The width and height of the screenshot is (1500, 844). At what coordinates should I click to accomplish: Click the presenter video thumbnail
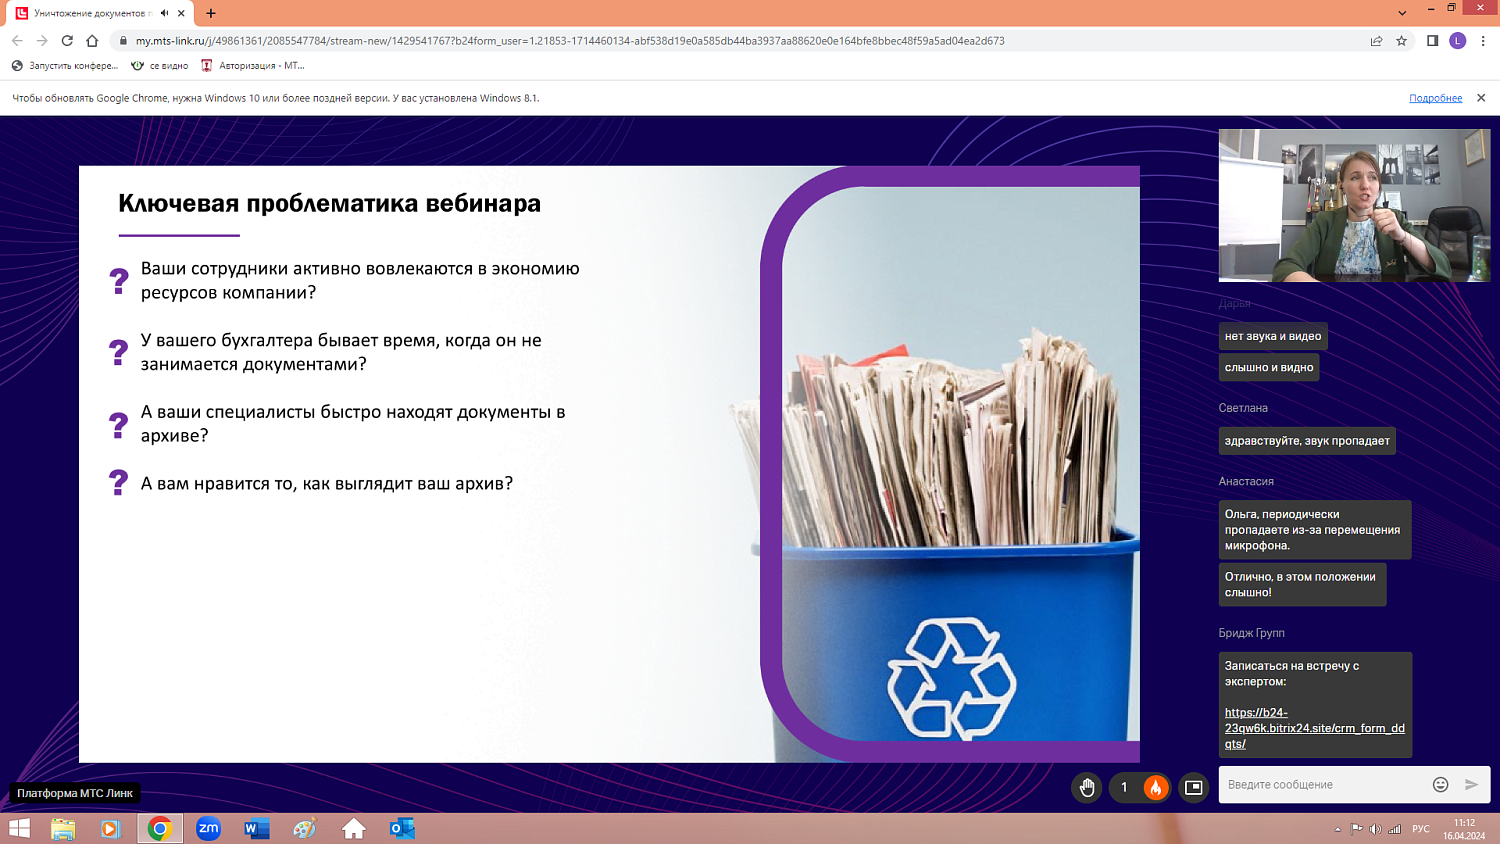tap(1354, 205)
